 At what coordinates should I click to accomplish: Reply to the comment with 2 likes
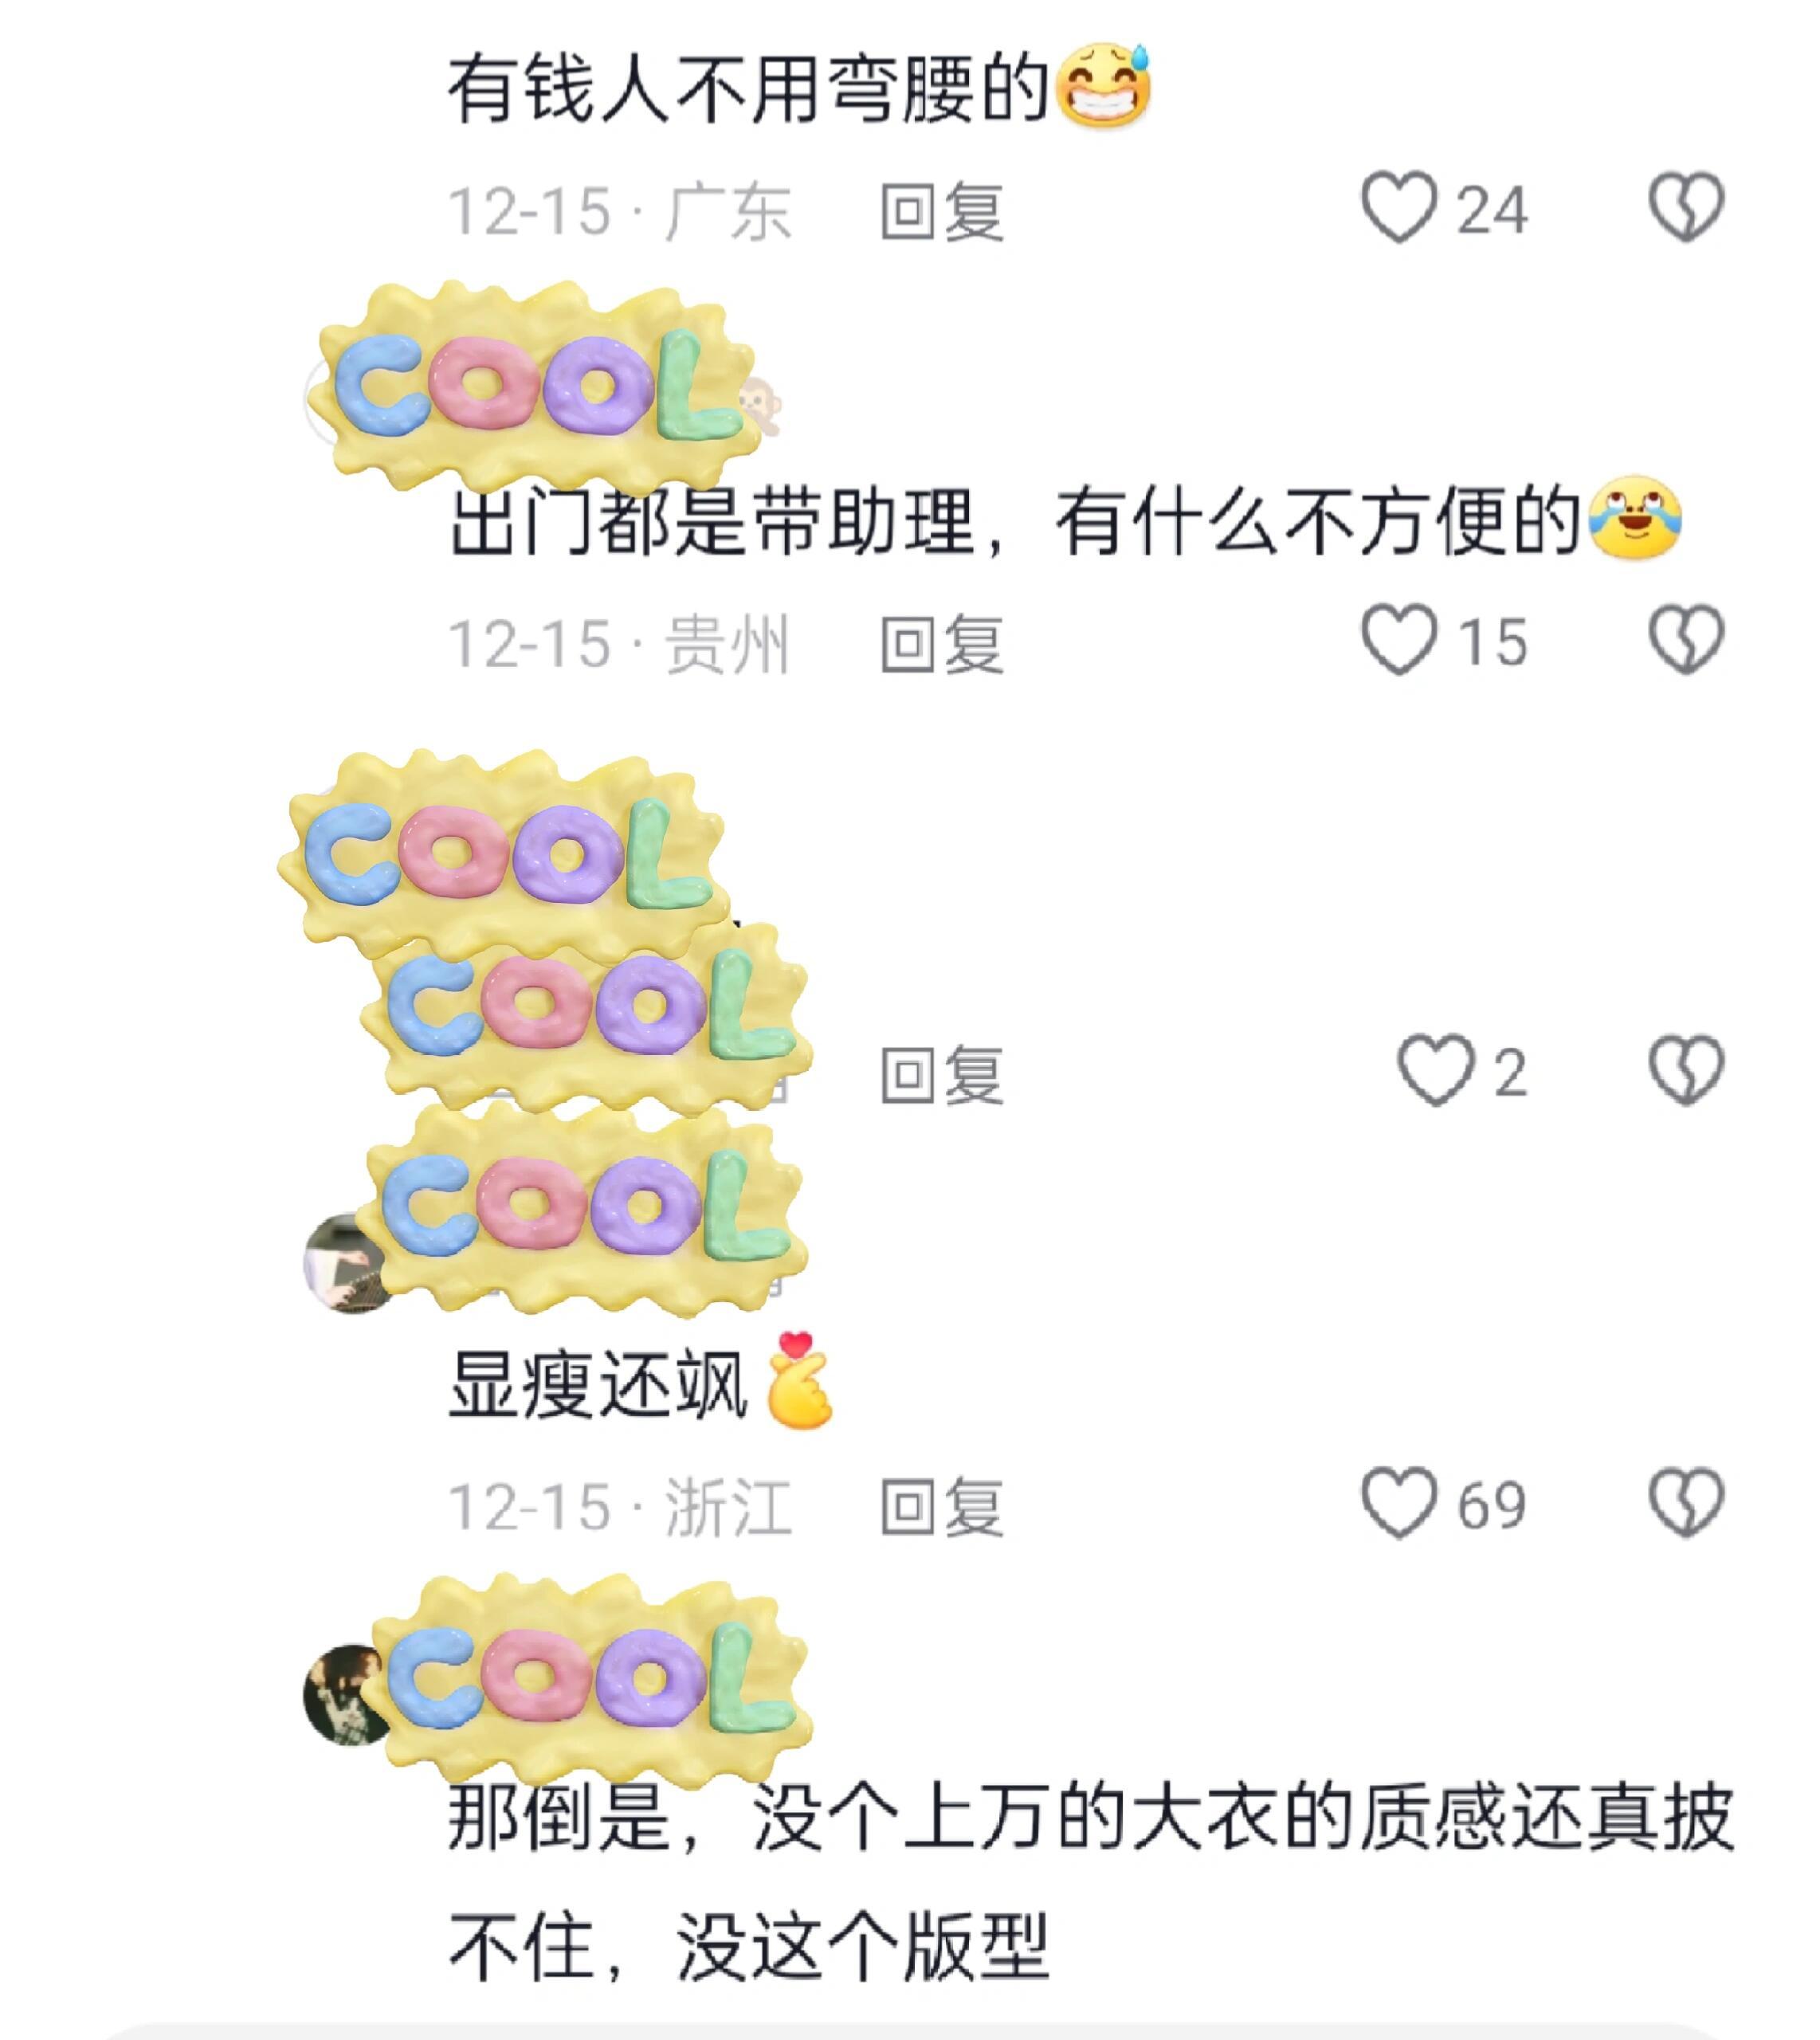(x=942, y=1074)
